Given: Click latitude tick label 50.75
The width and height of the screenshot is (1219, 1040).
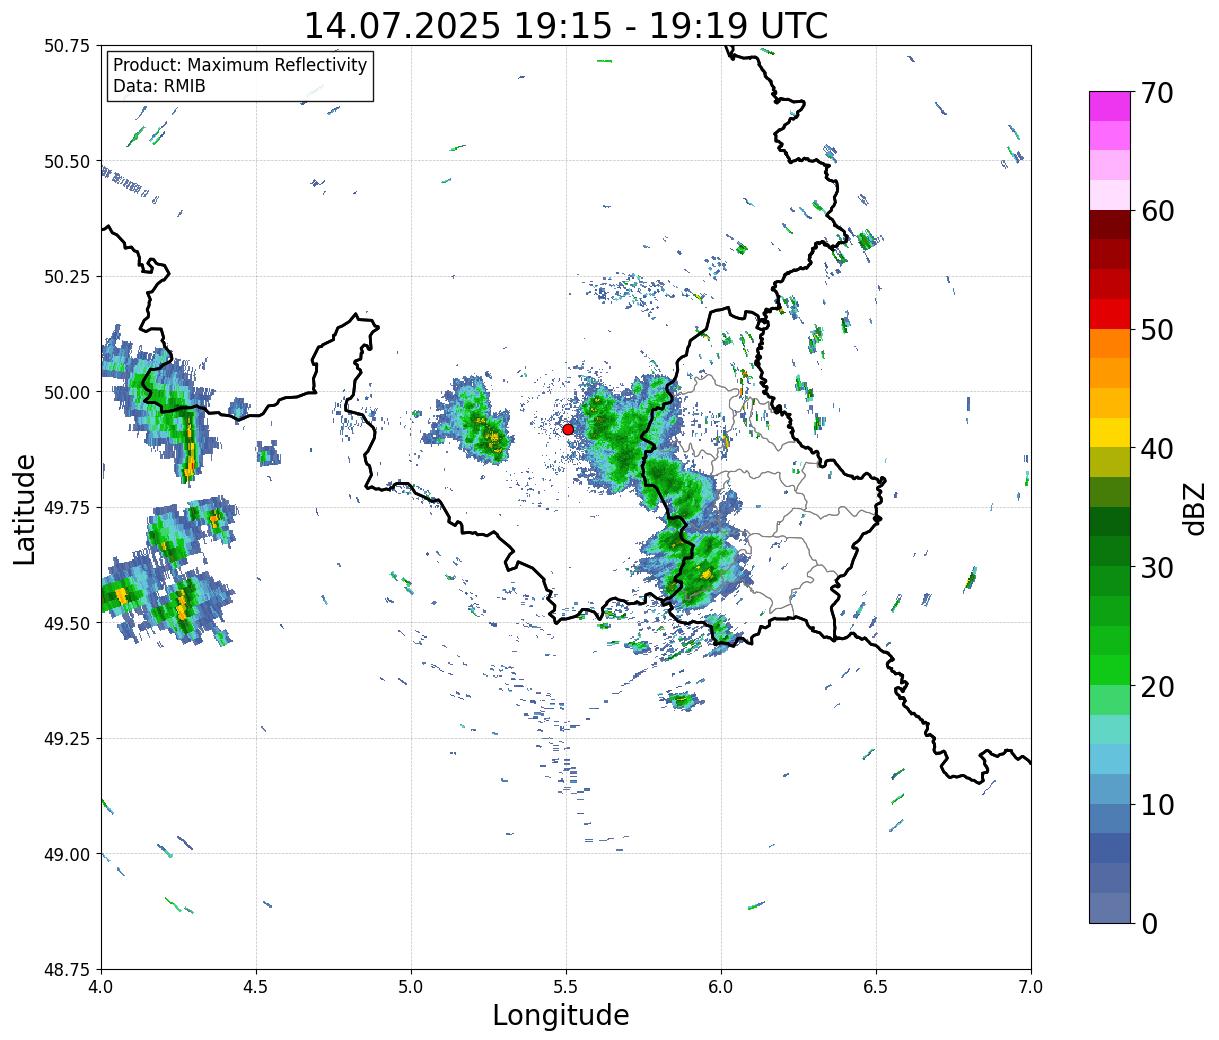Looking at the screenshot, I should click(67, 46).
